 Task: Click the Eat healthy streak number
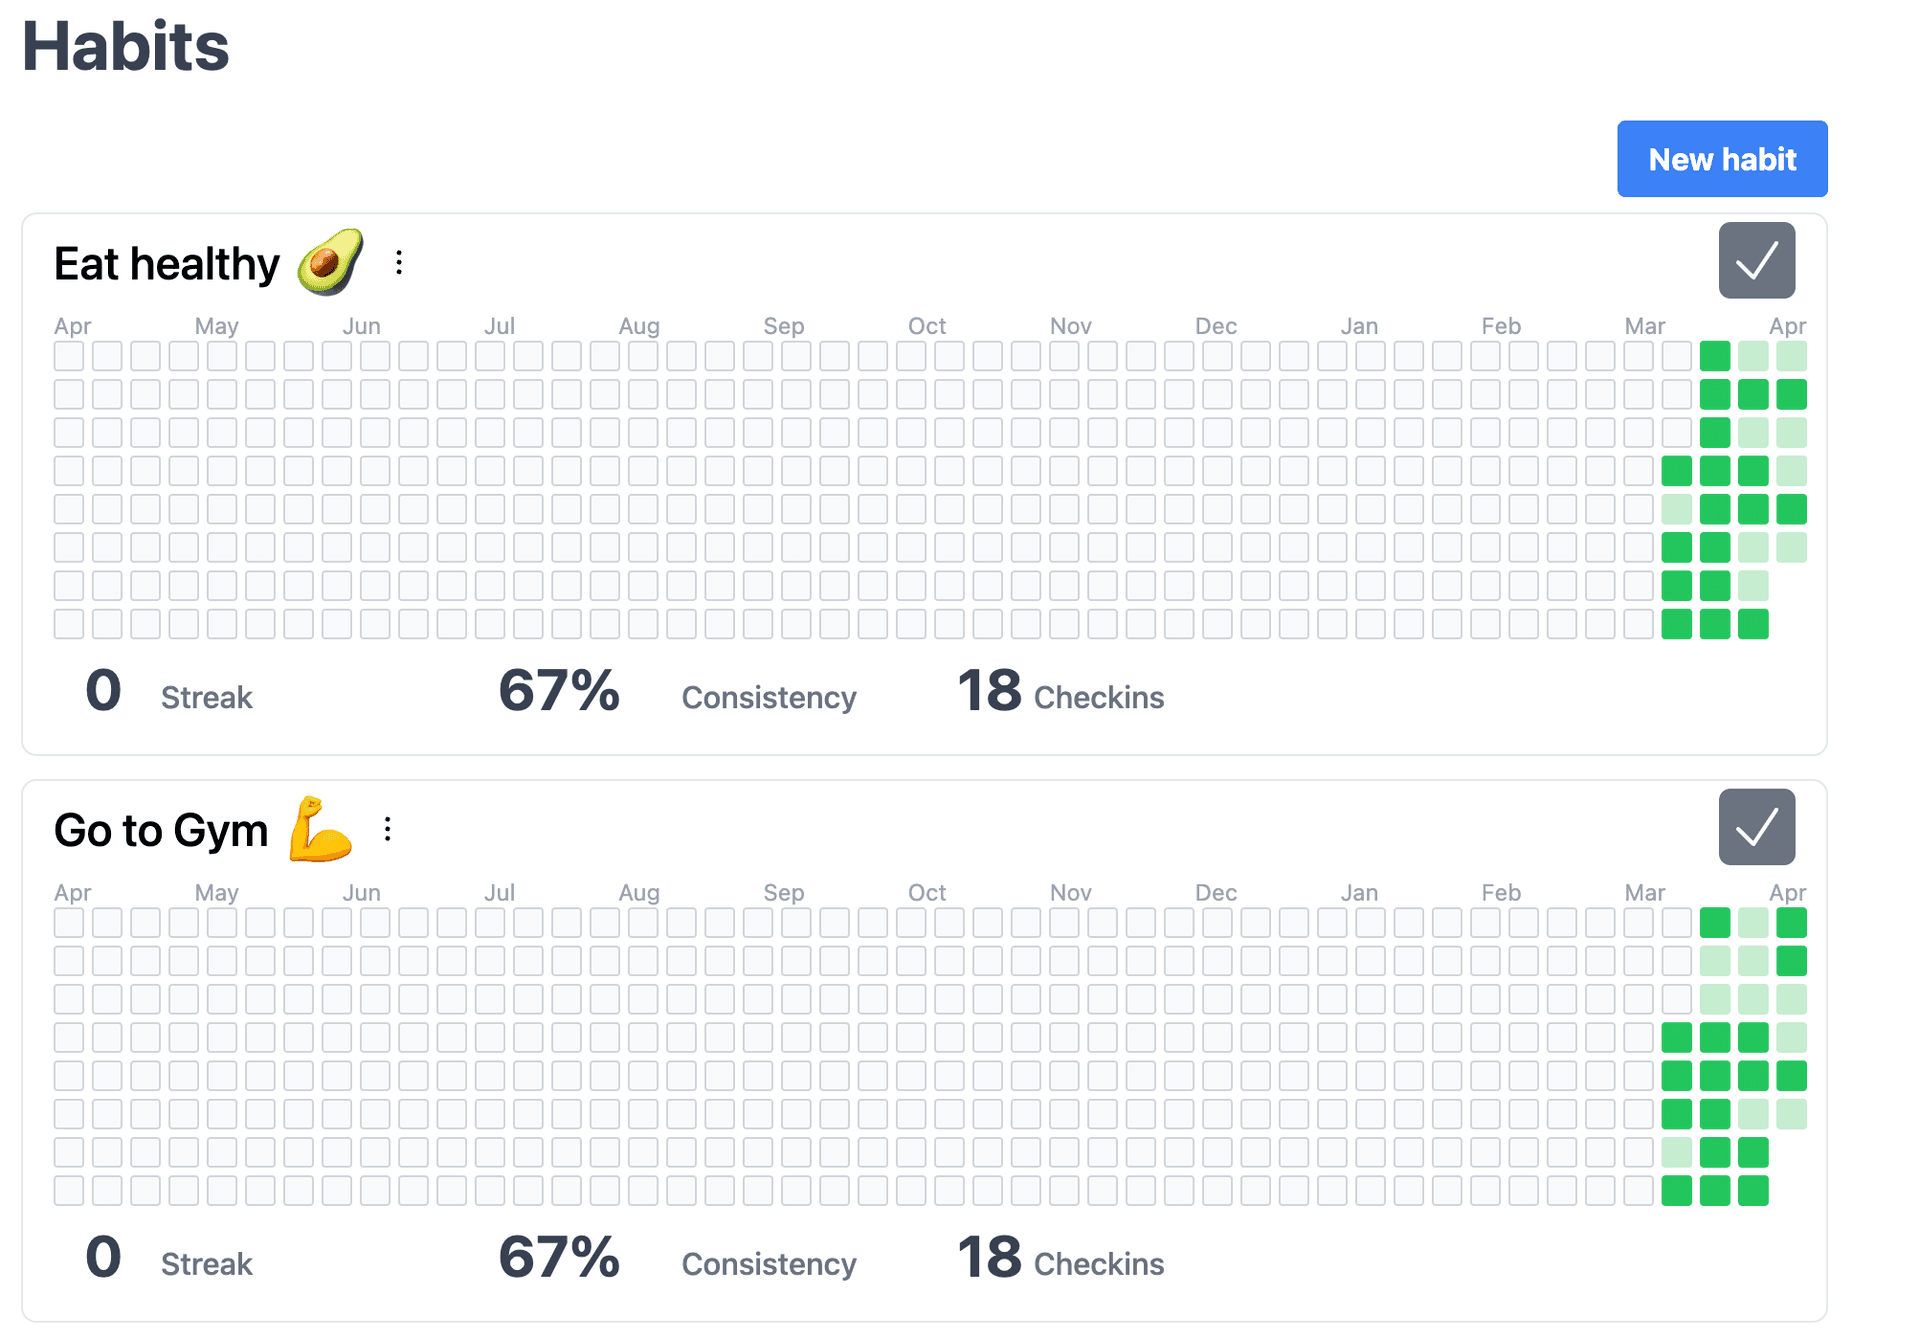103,691
